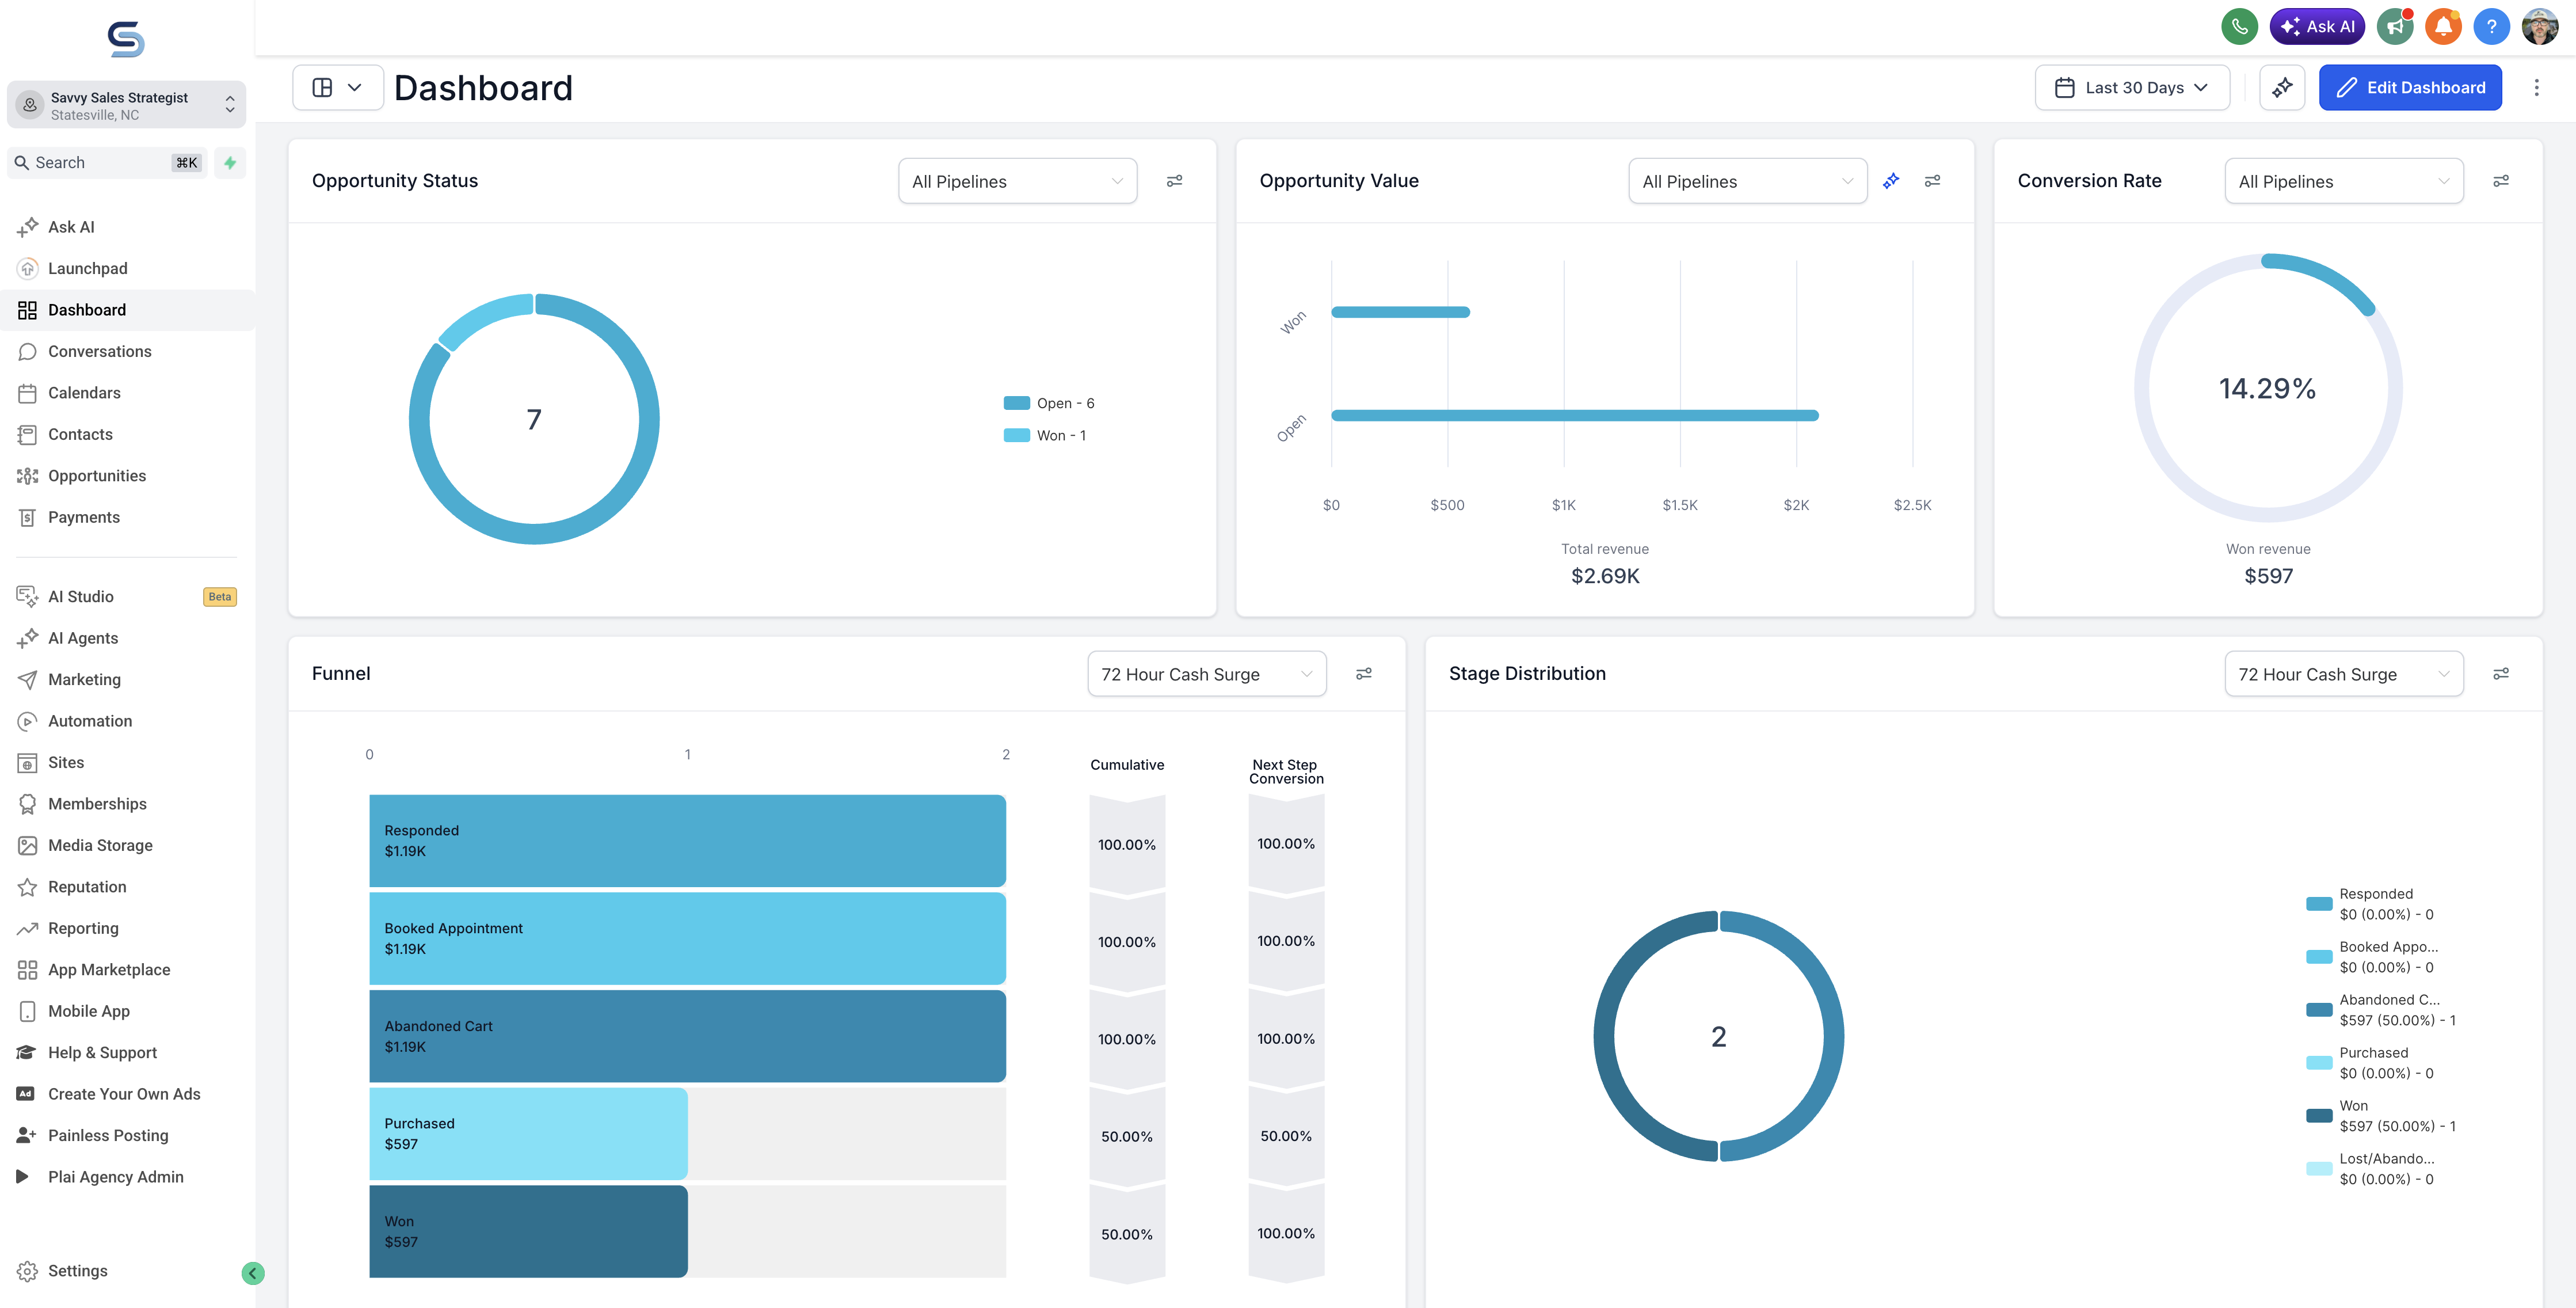Click the Ask AI button in top bar

tap(2317, 27)
